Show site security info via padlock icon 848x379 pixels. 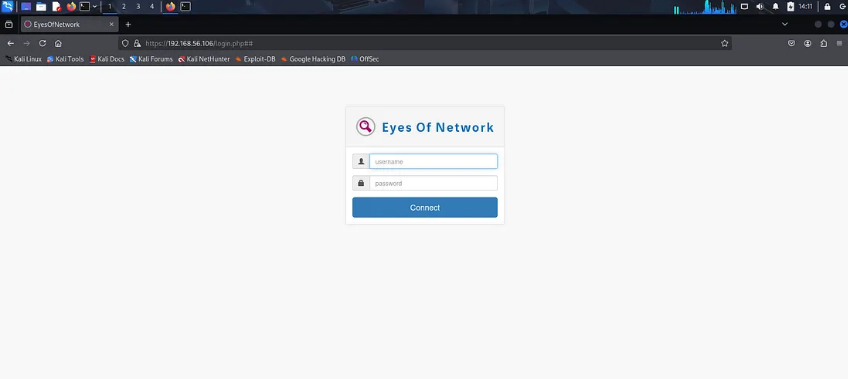tap(137, 43)
